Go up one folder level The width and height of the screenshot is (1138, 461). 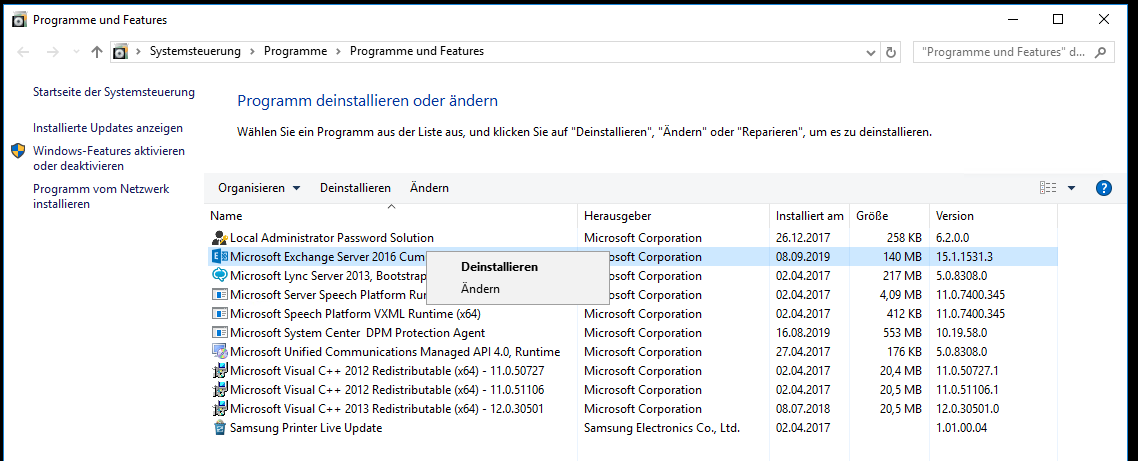(x=97, y=52)
